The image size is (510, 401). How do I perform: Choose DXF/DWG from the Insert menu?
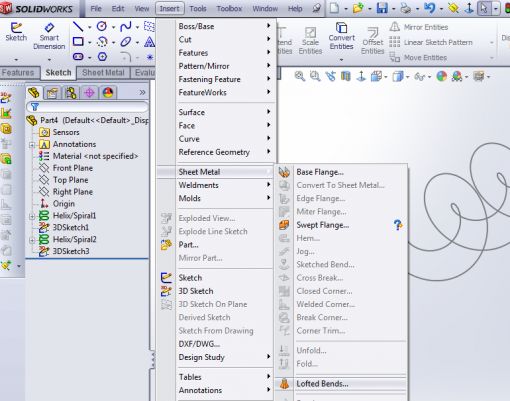click(215, 344)
